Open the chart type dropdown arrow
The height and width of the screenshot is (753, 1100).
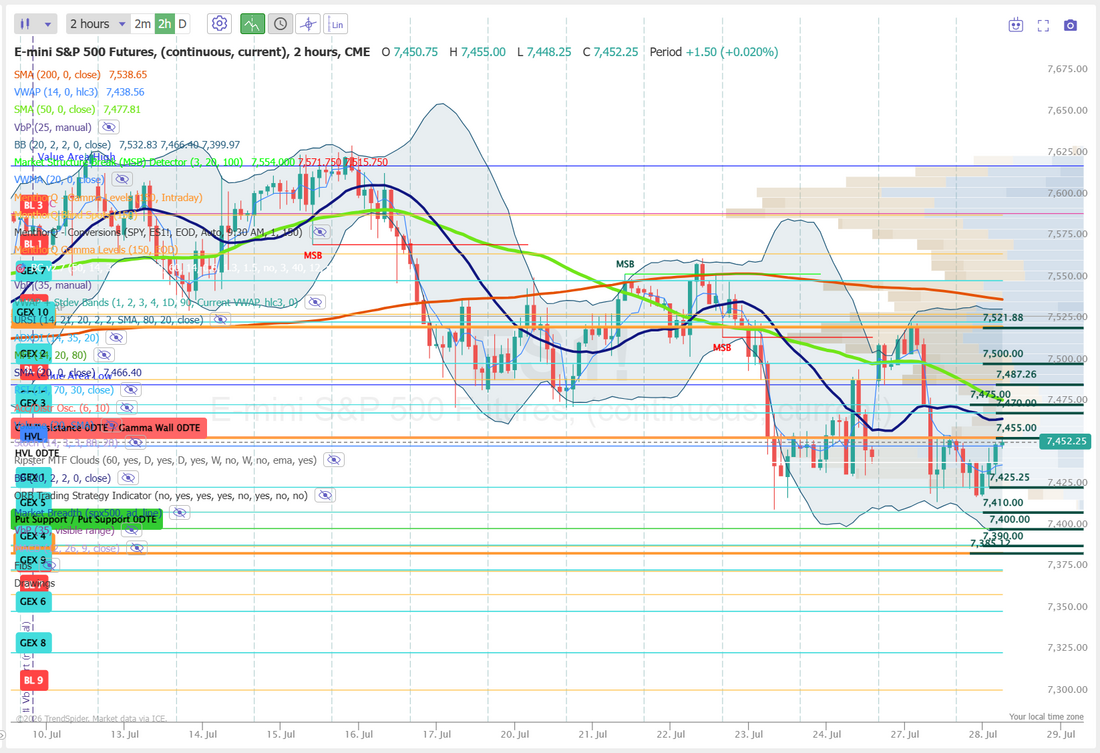(48, 24)
